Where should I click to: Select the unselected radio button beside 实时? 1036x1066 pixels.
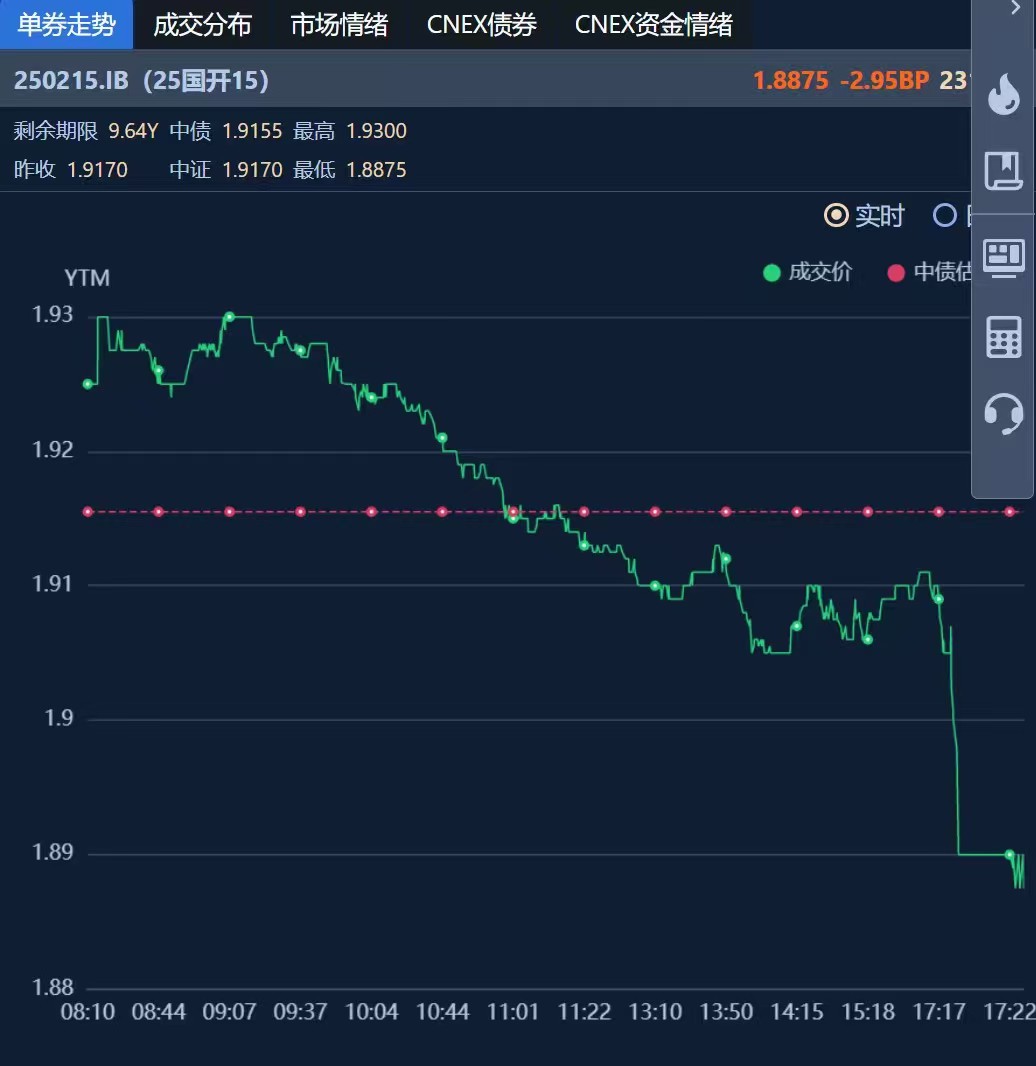point(944,215)
